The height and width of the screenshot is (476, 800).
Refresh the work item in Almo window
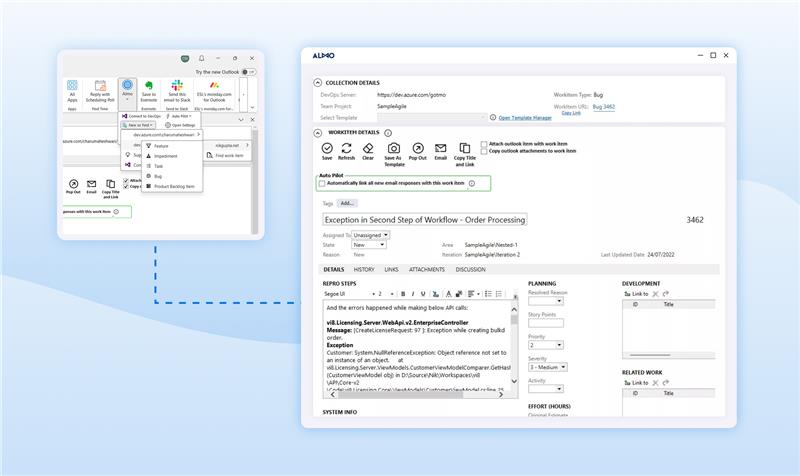(346, 148)
